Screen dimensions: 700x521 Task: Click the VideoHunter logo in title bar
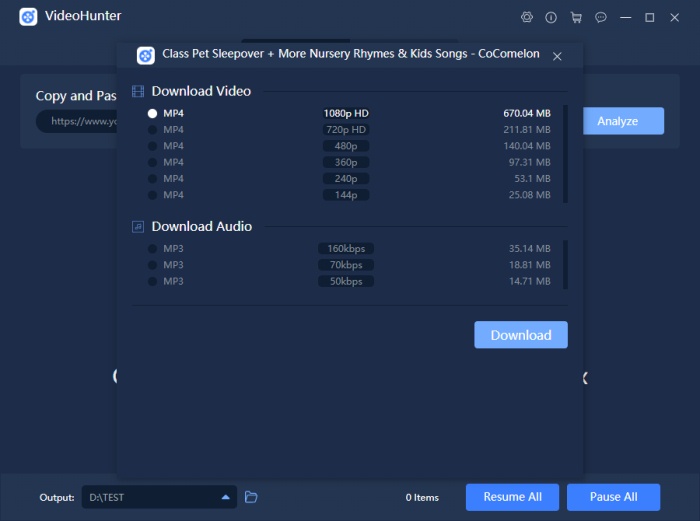(28, 17)
